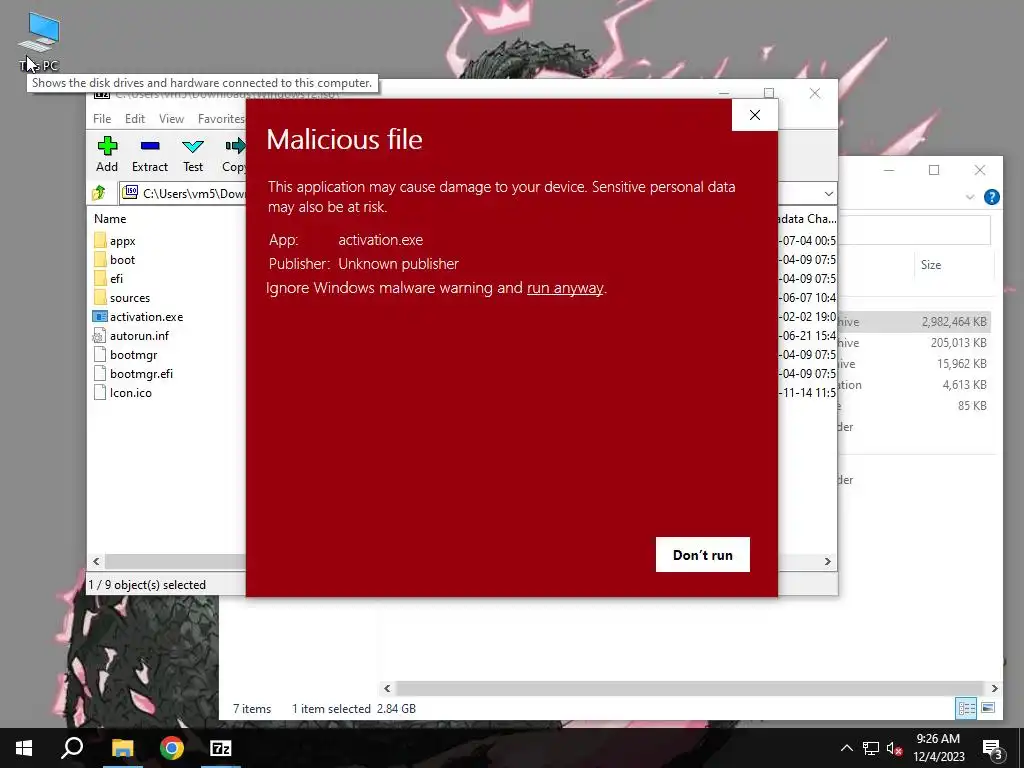
Task: Select the 4,613 KB row in Explorer
Action: 914,384
